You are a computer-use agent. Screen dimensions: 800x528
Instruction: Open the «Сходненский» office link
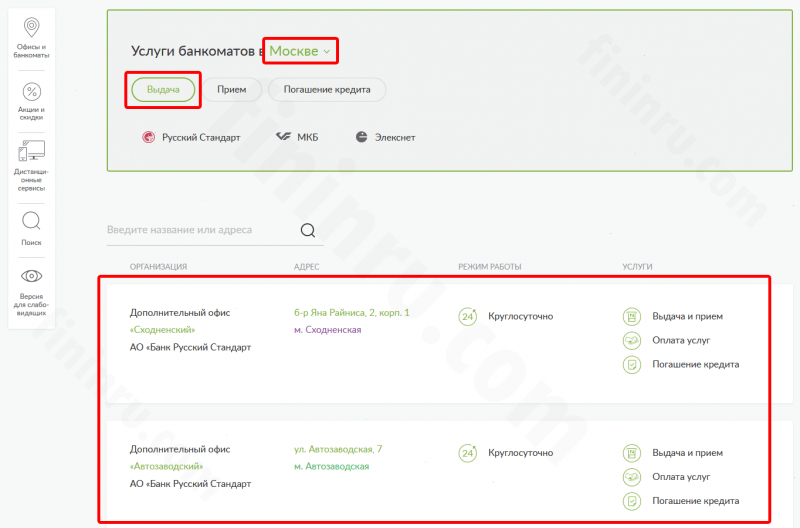[162, 330]
